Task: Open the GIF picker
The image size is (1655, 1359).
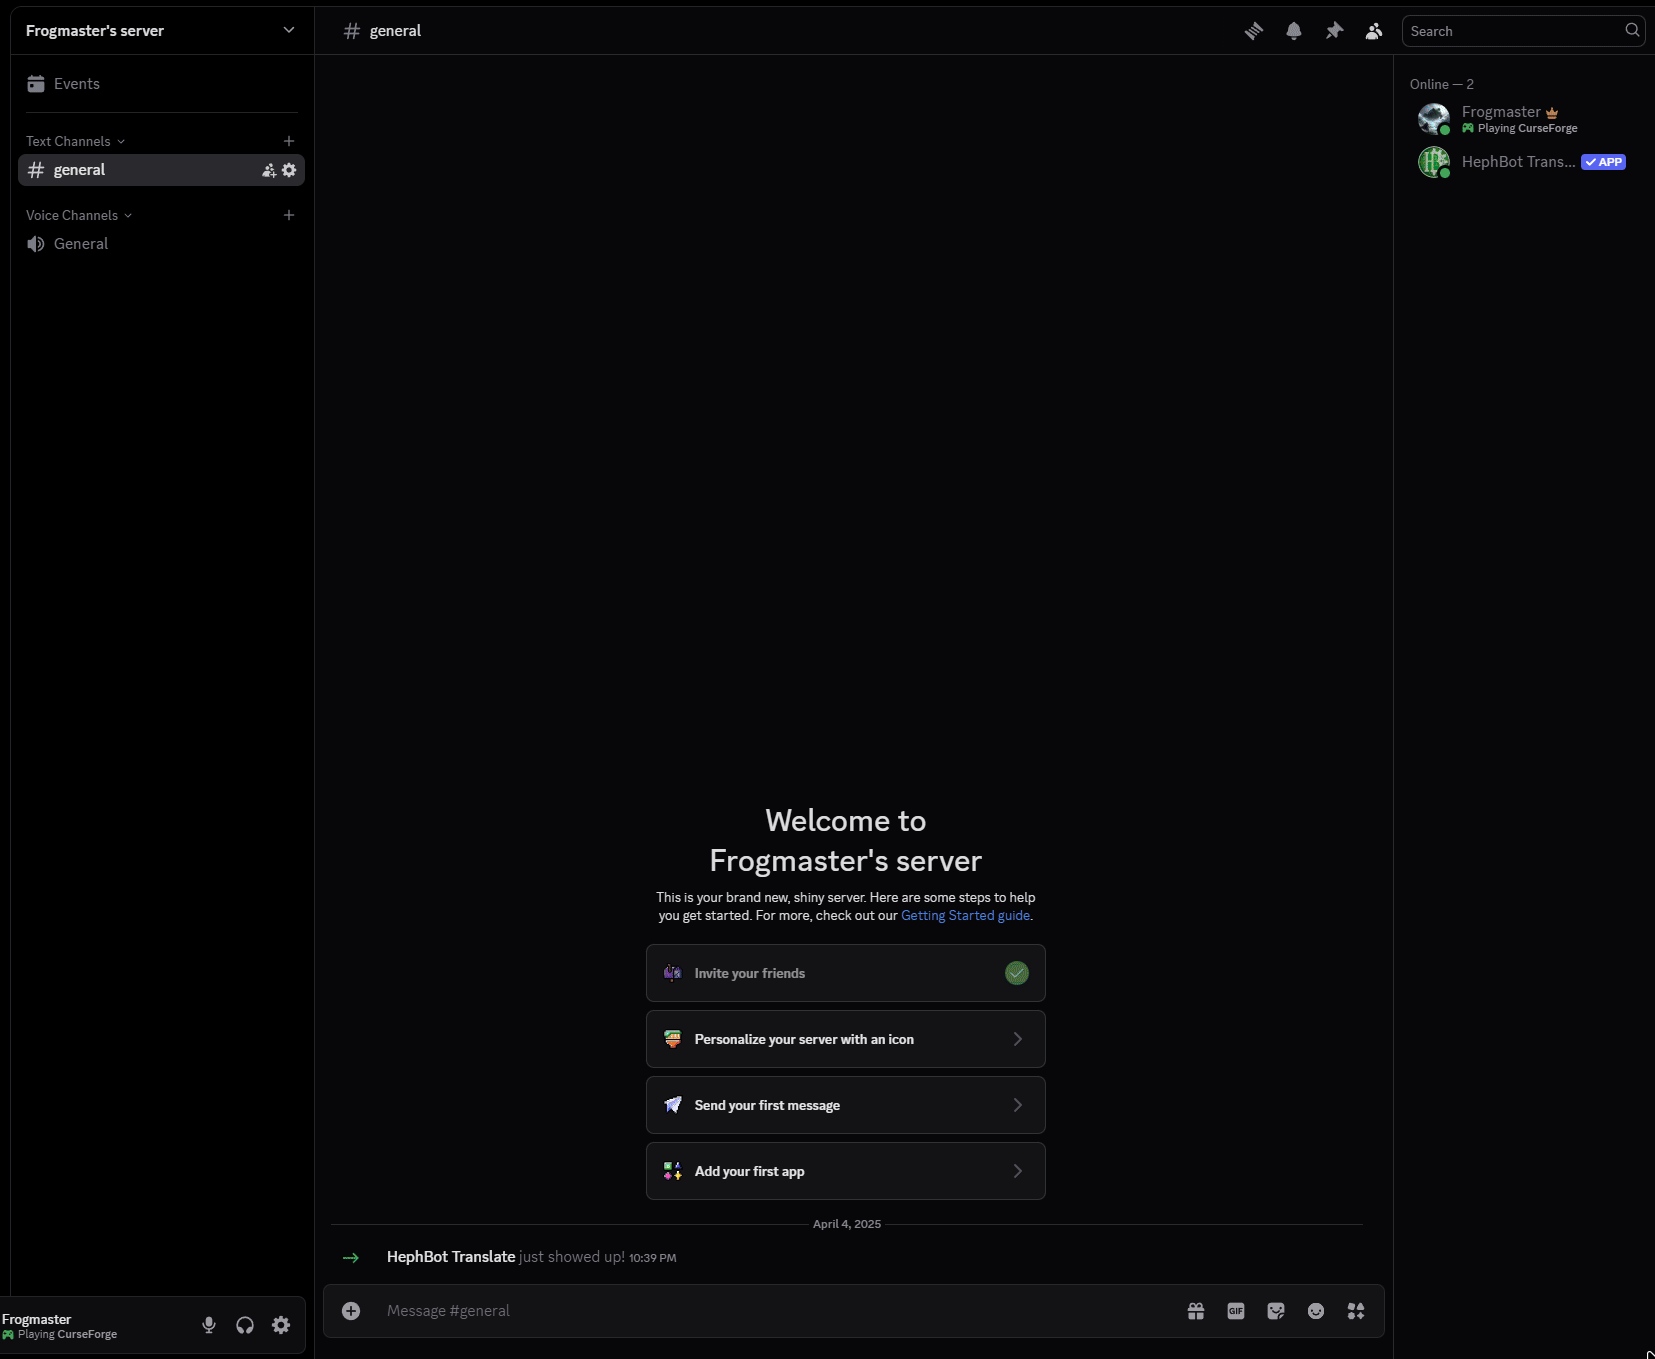Action: point(1236,1311)
